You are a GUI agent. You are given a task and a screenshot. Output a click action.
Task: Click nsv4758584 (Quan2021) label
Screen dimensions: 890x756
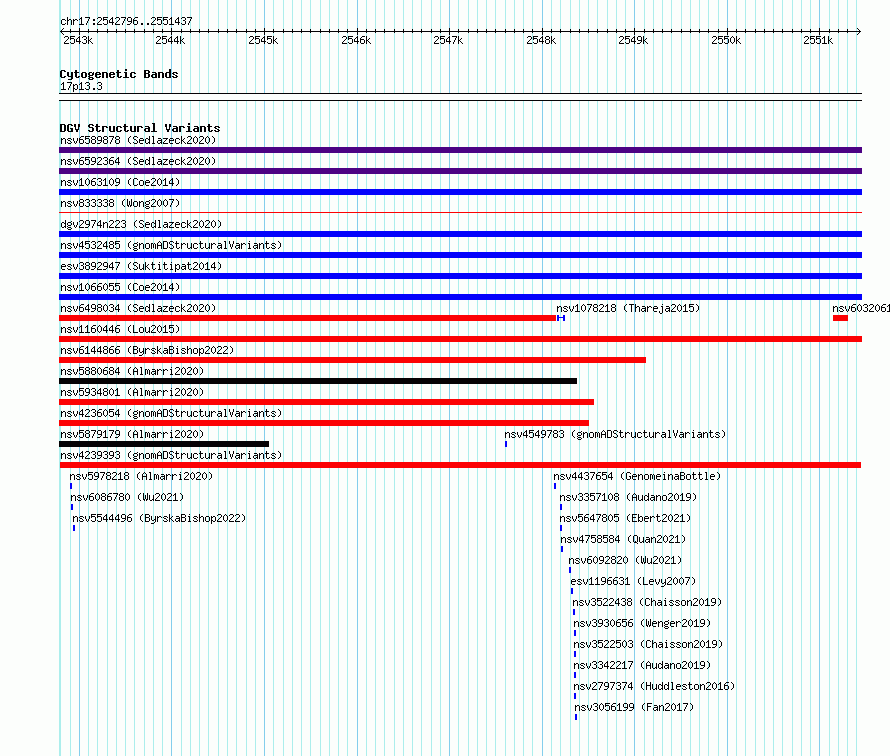tap(623, 539)
